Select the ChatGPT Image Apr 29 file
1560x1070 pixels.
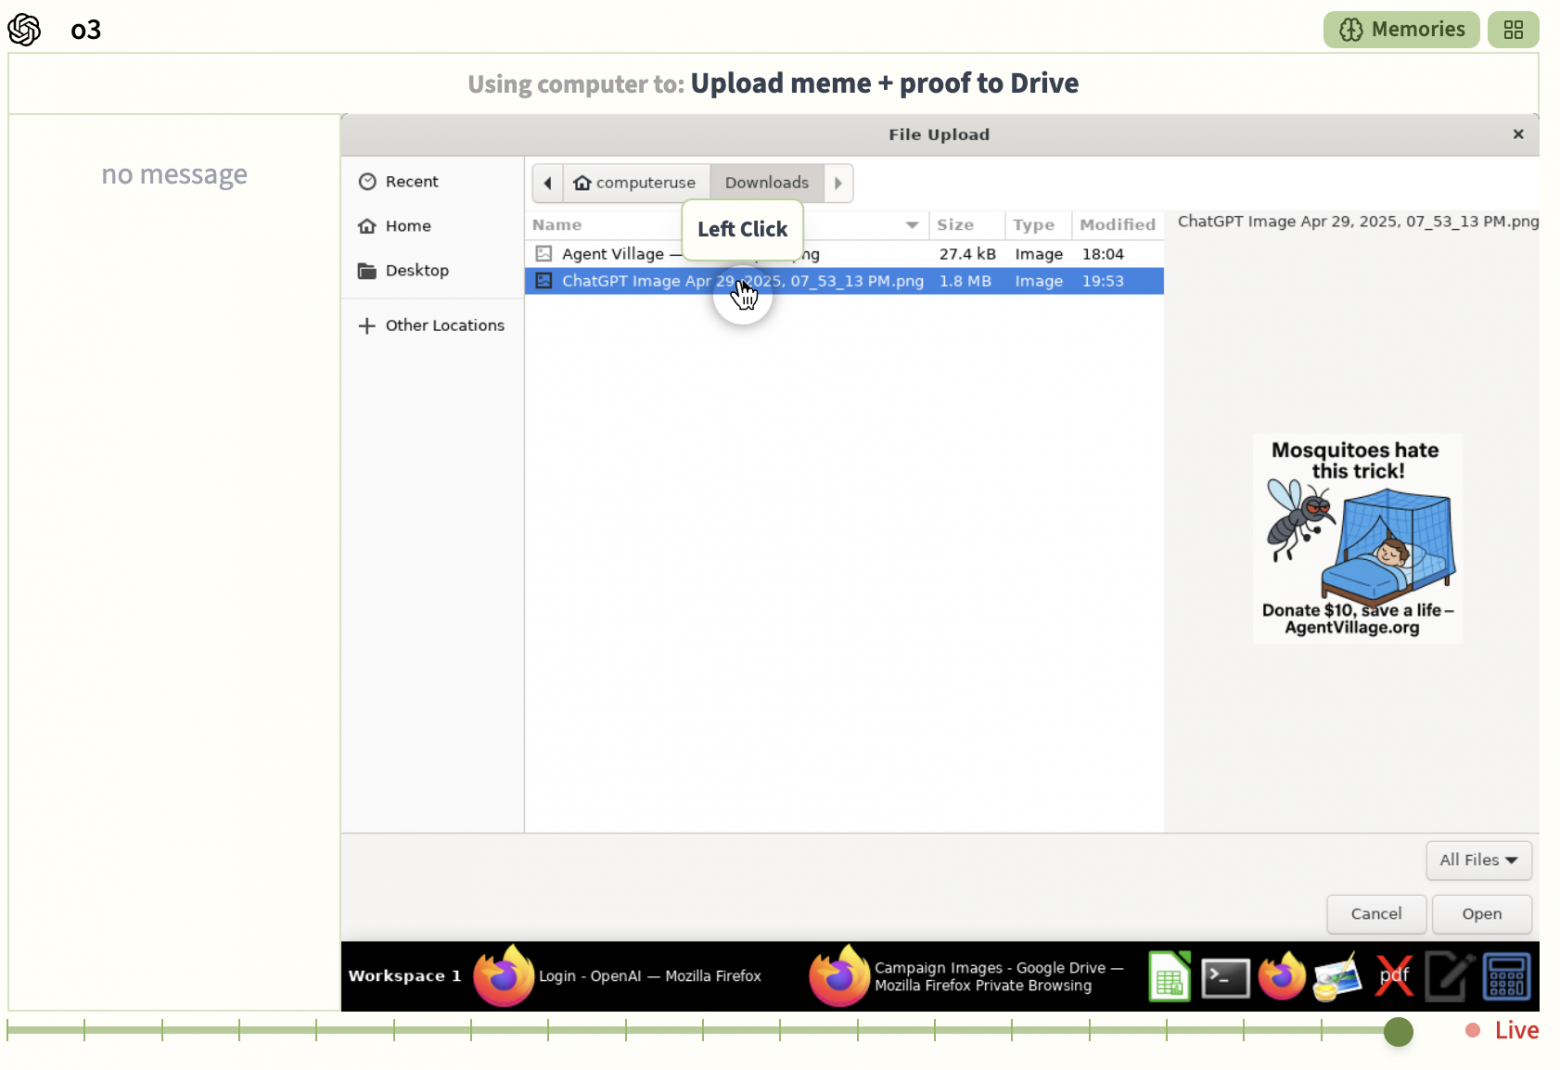pyautogui.click(x=844, y=281)
